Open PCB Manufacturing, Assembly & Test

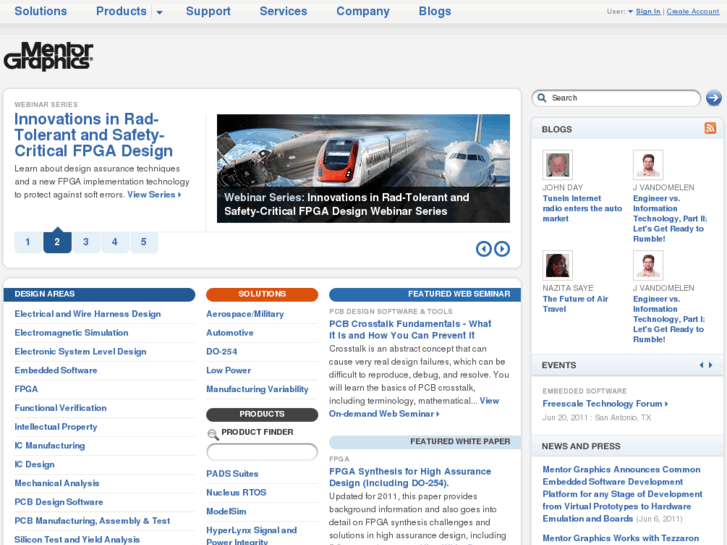pos(92,520)
